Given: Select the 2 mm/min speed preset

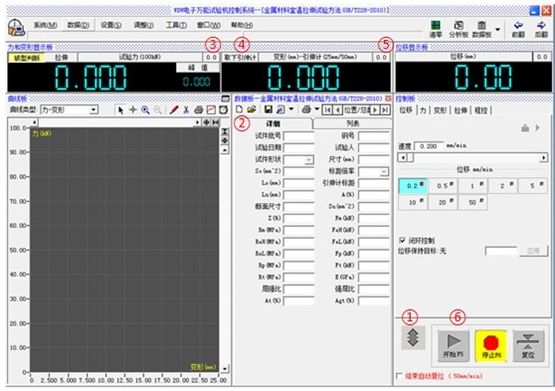Looking at the screenshot, I should click(x=503, y=186).
